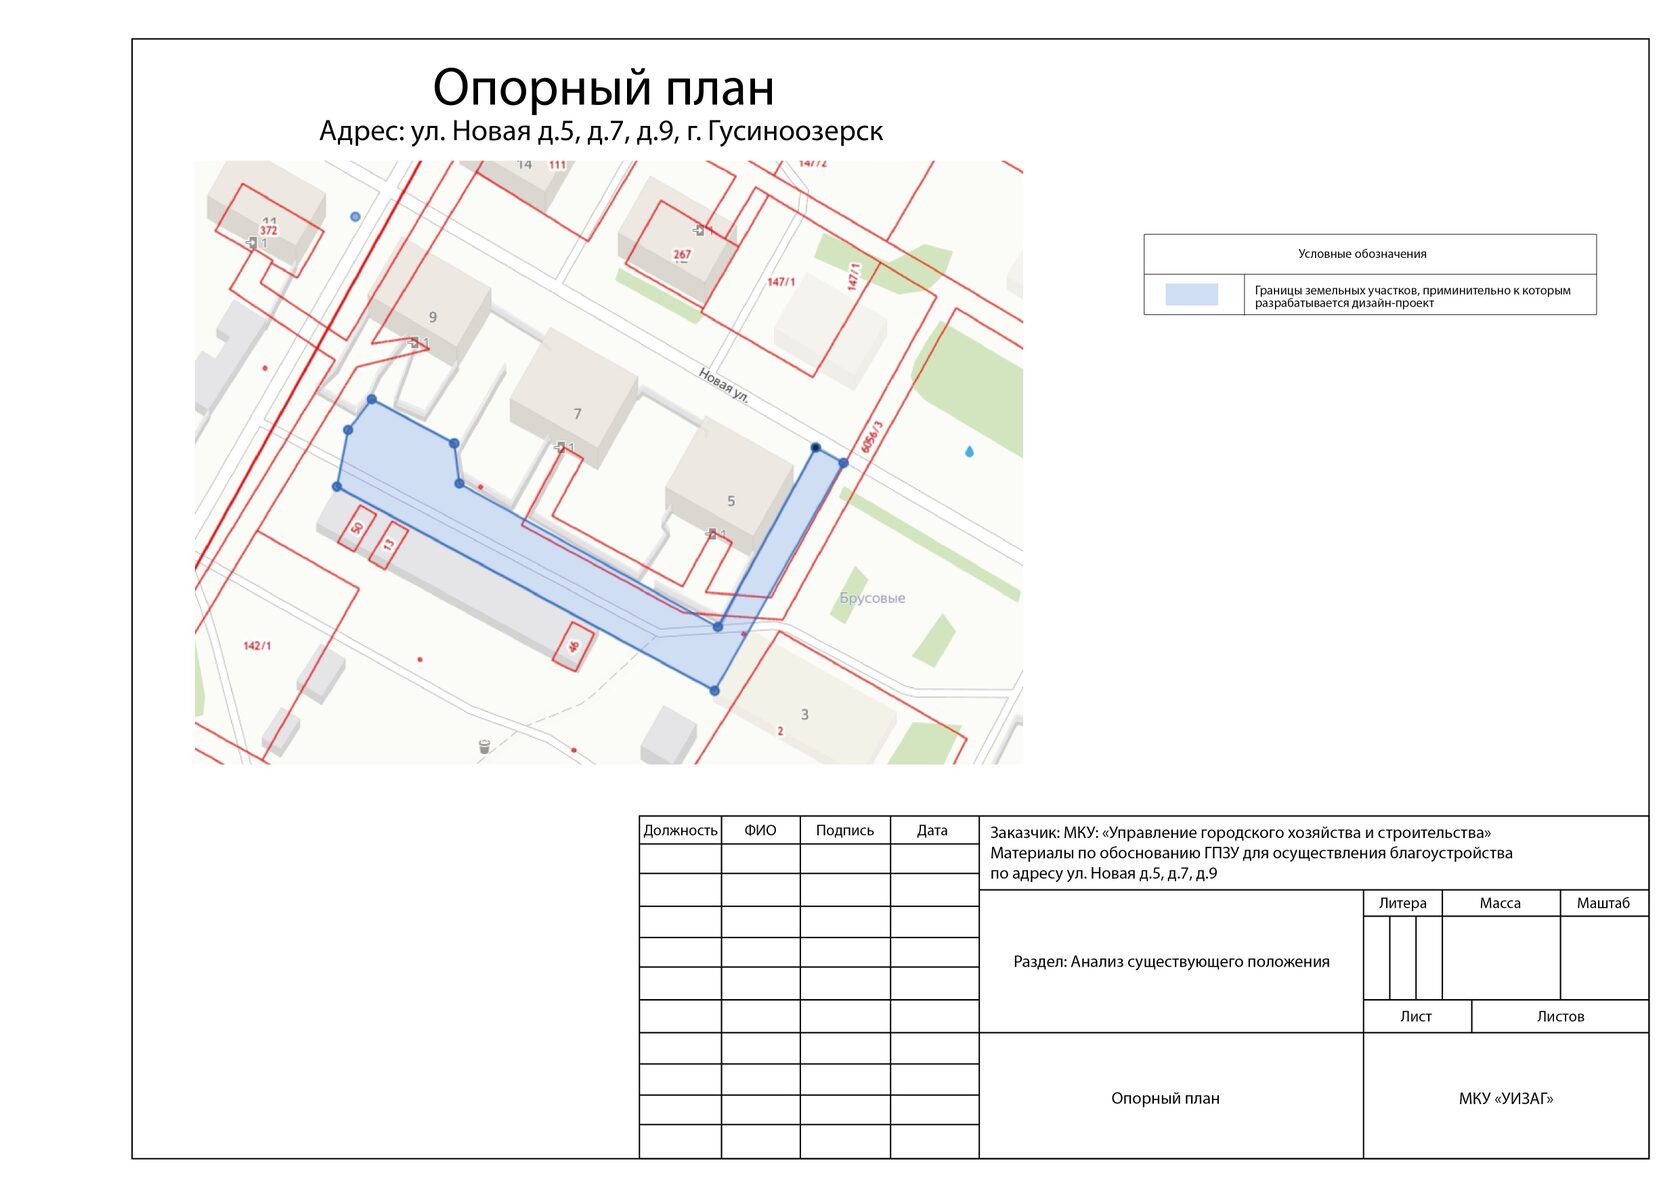Click parcel label 267
The width and height of the screenshot is (1680, 1188).
tap(682, 255)
